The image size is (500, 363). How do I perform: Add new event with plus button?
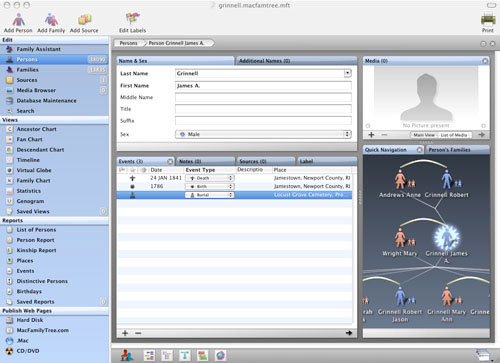coord(125,333)
